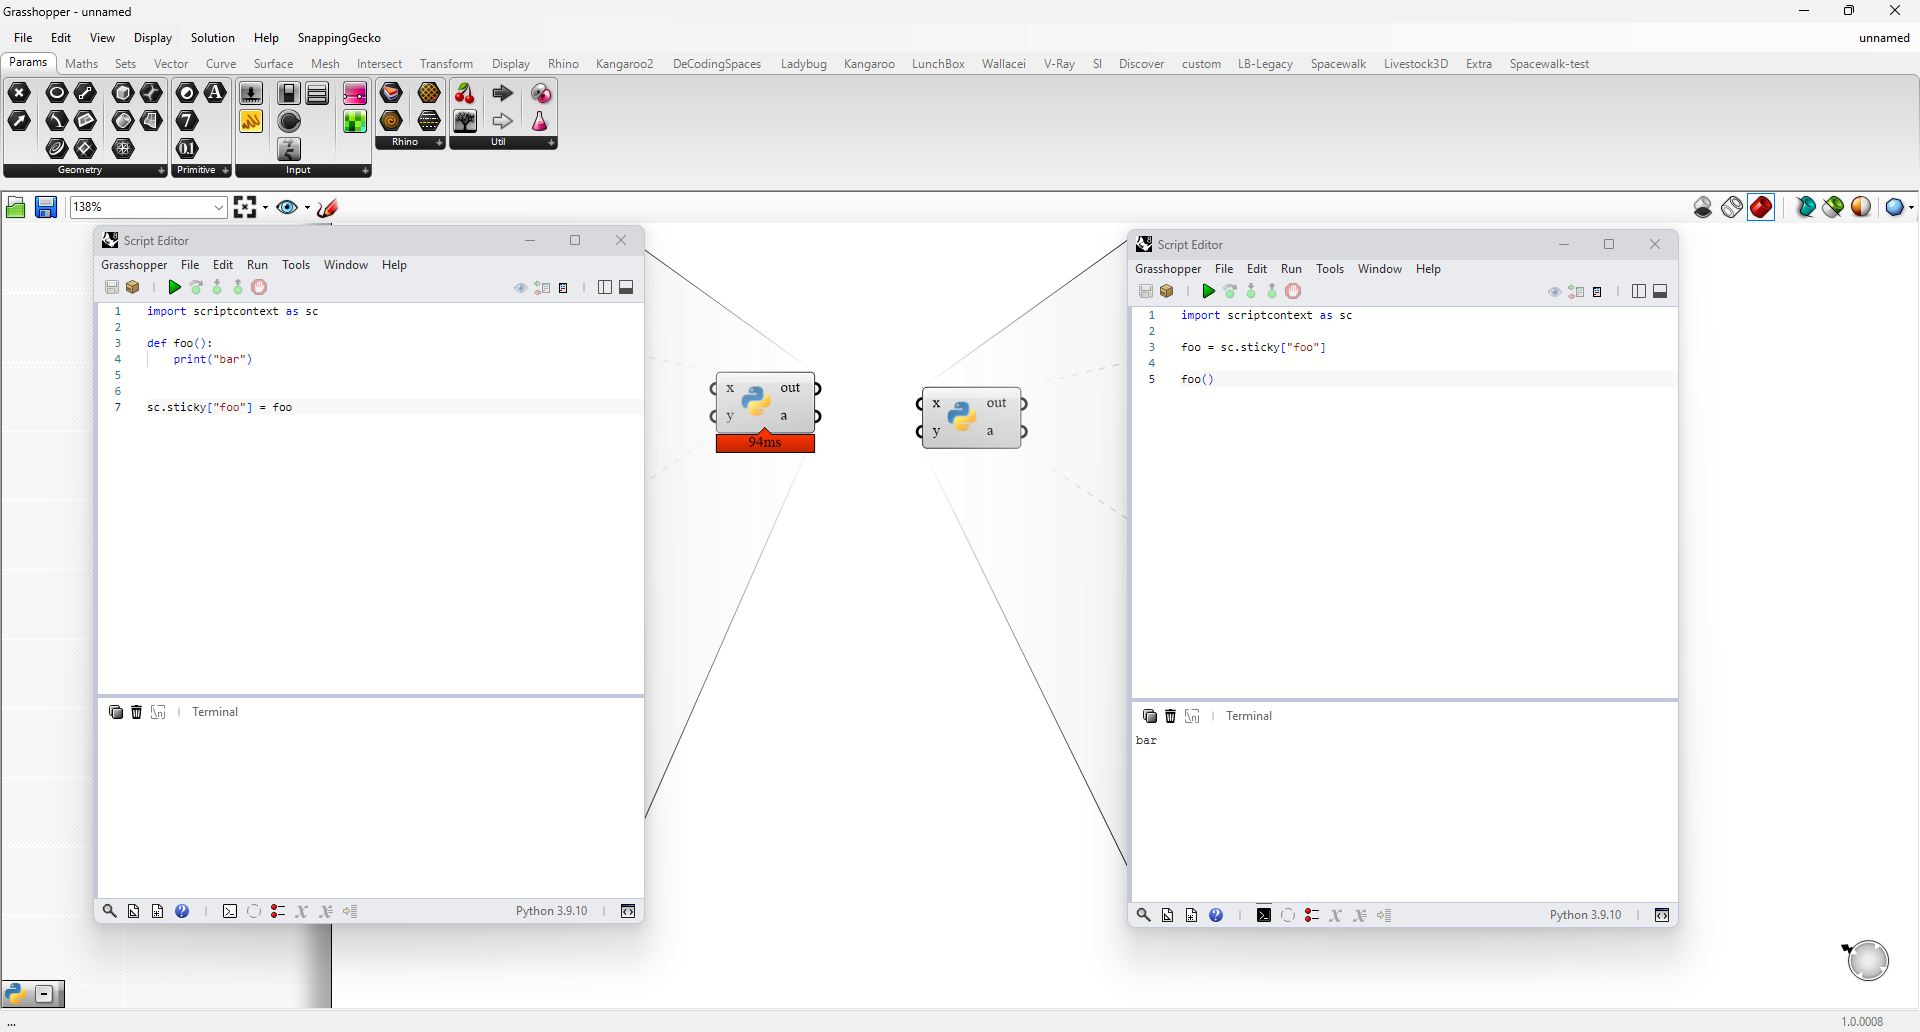Image resolution: width=1920 pixels, height=1032 pixels.
Task: Open the eye preview dropdown arrow
Action: point(307,208)
